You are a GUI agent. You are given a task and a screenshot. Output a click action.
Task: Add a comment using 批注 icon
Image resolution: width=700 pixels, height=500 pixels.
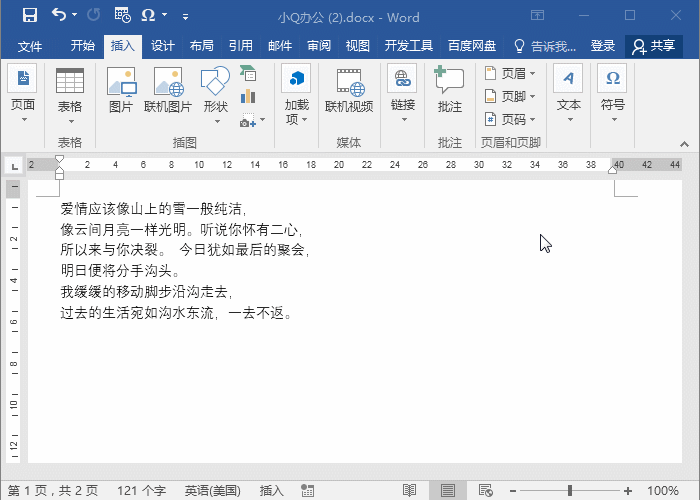click(450, 92)
